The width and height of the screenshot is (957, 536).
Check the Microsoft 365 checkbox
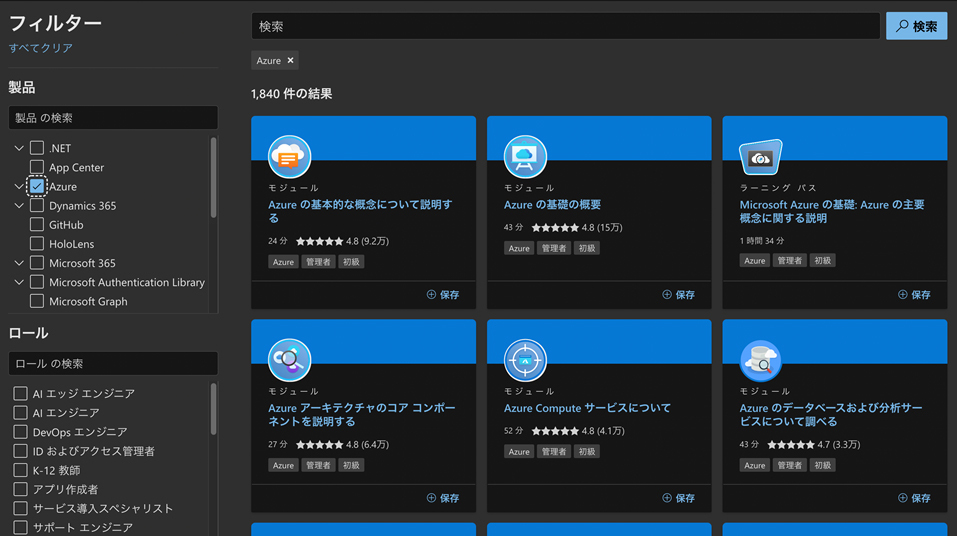37,263
